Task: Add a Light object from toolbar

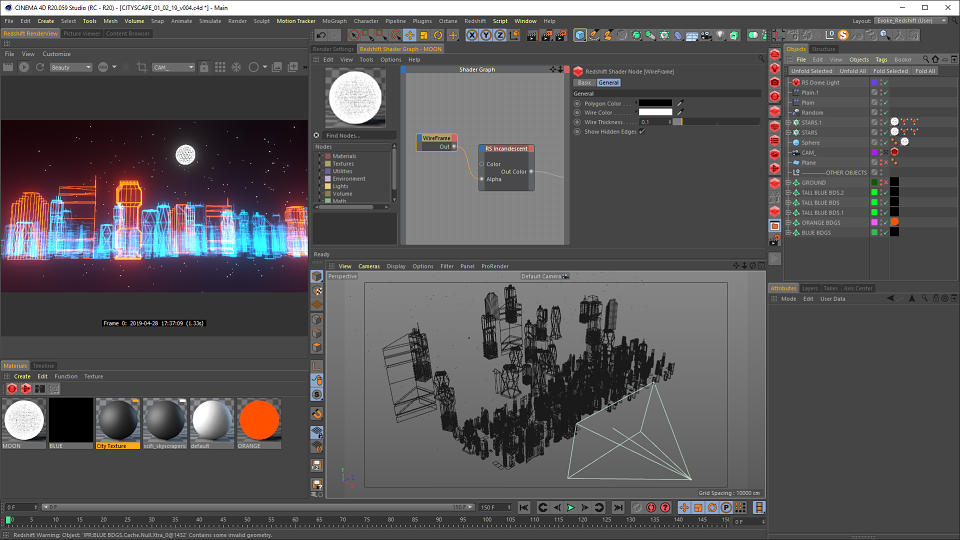Action: (720, 35)
